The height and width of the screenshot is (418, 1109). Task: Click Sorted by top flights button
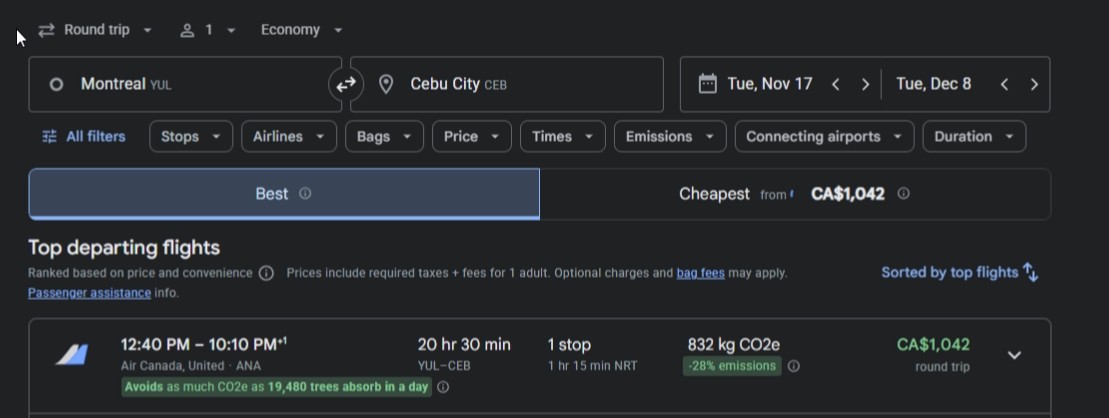pos(960,272)
